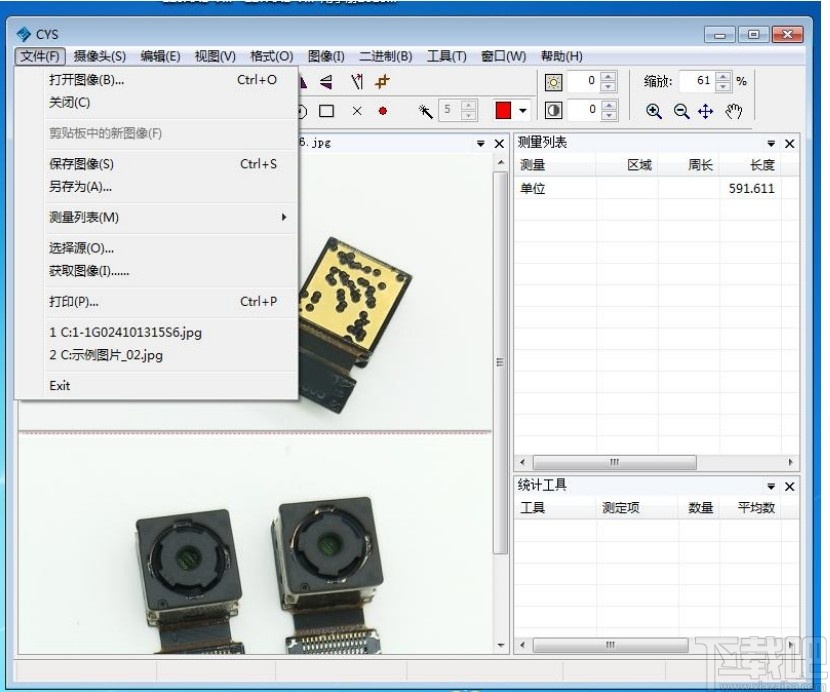Click Exit in the File menu
830x692 pixels.
(x=58, y=385)
